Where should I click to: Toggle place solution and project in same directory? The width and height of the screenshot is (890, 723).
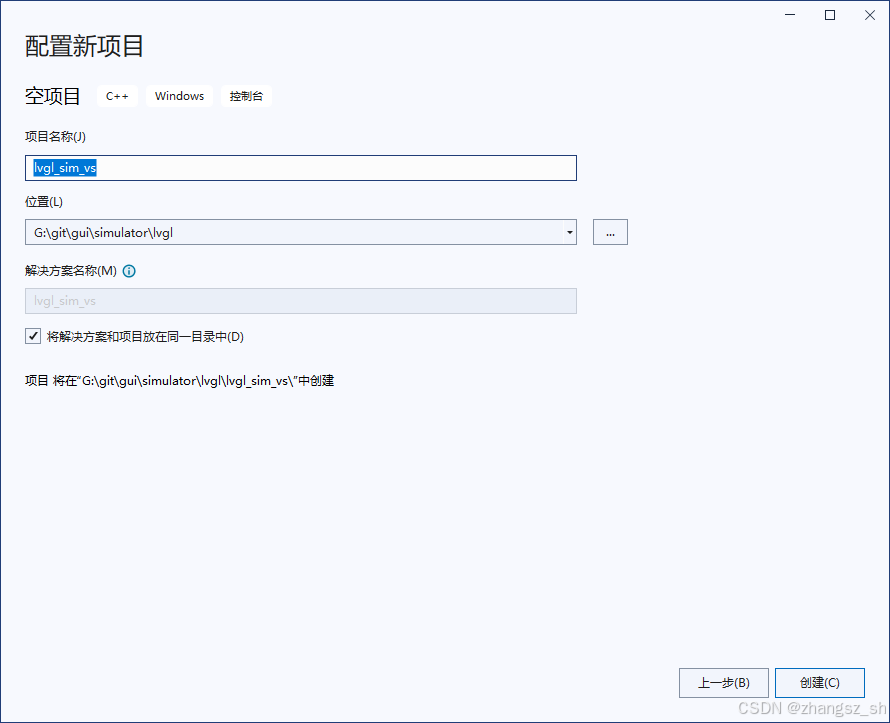pyautogui.click(x=33, y=336)
